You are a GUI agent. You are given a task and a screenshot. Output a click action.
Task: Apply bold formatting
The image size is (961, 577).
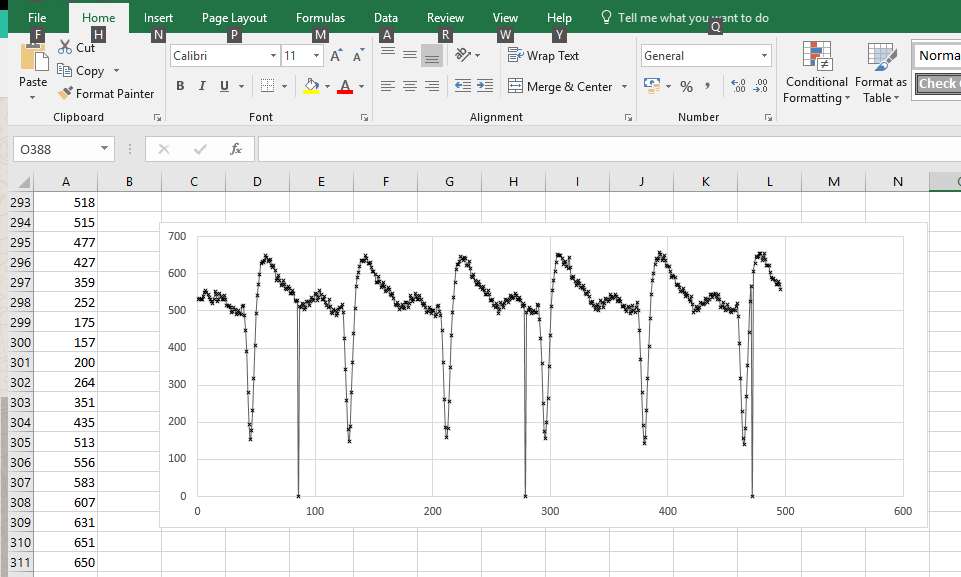pyautogui.click(x=180, y=86)
